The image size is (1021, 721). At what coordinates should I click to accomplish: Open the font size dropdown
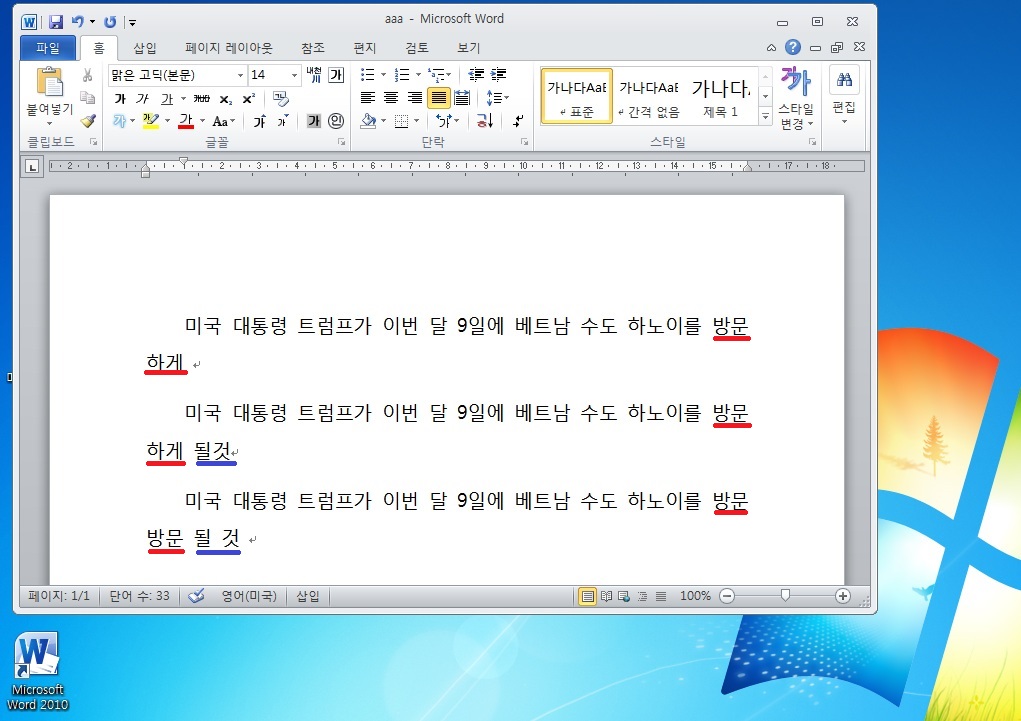(294, 76)
